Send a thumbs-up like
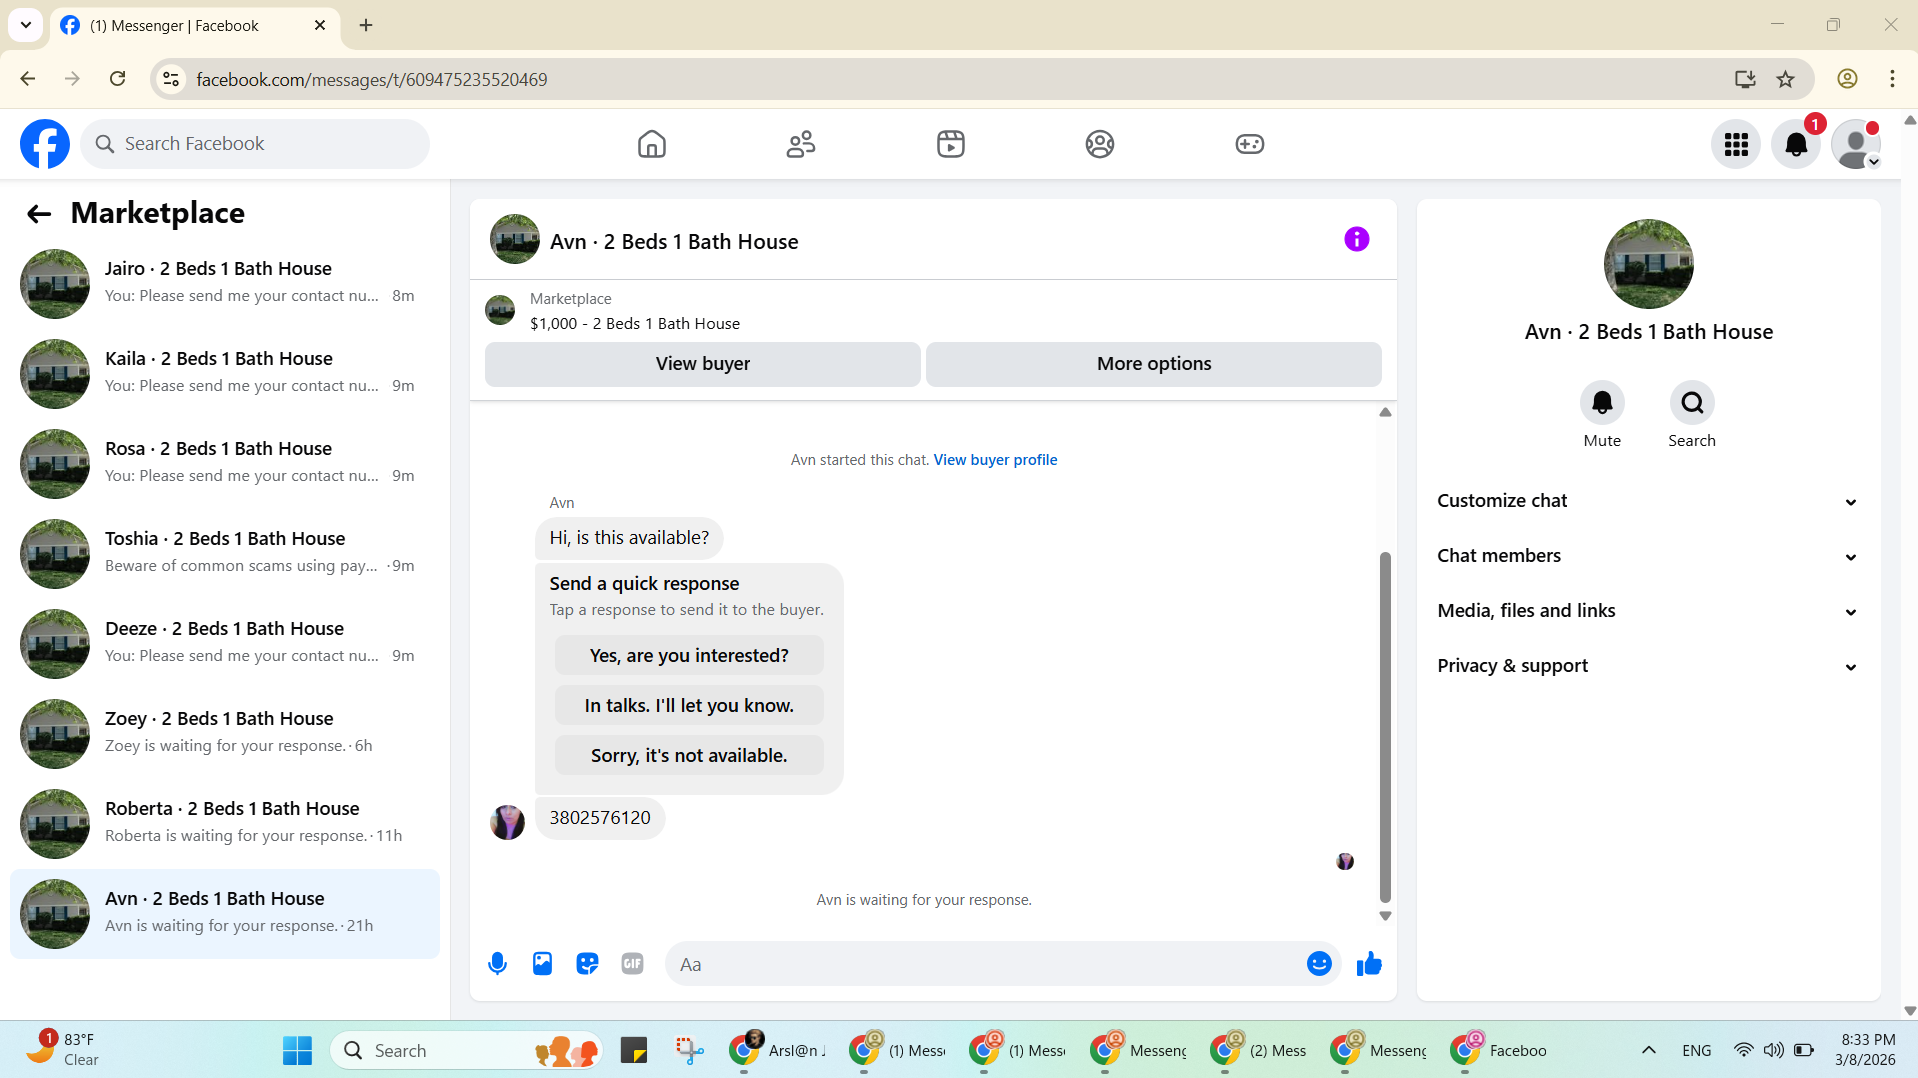 coord(1369,964)
